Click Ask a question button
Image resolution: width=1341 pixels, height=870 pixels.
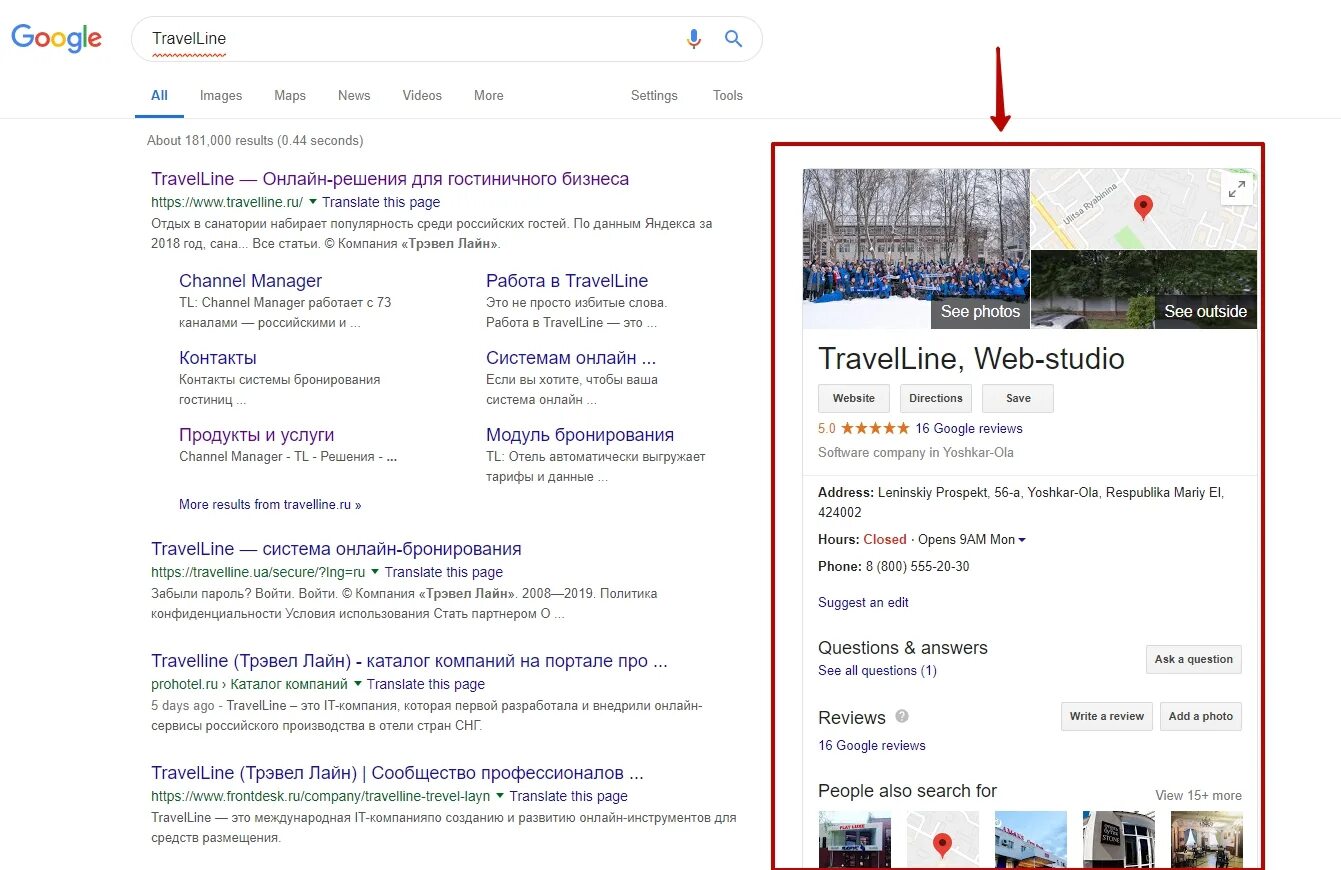tap(1193, 659)
